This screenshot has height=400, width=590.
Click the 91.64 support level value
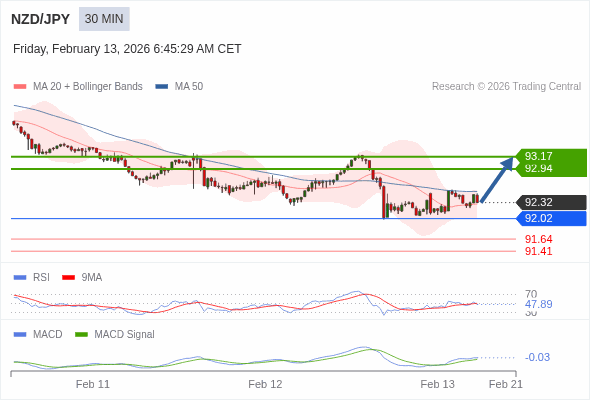(x=539, y=239)
